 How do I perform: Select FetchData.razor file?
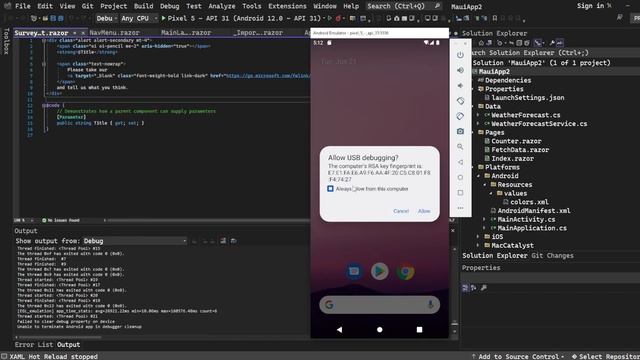pos(520,150)
